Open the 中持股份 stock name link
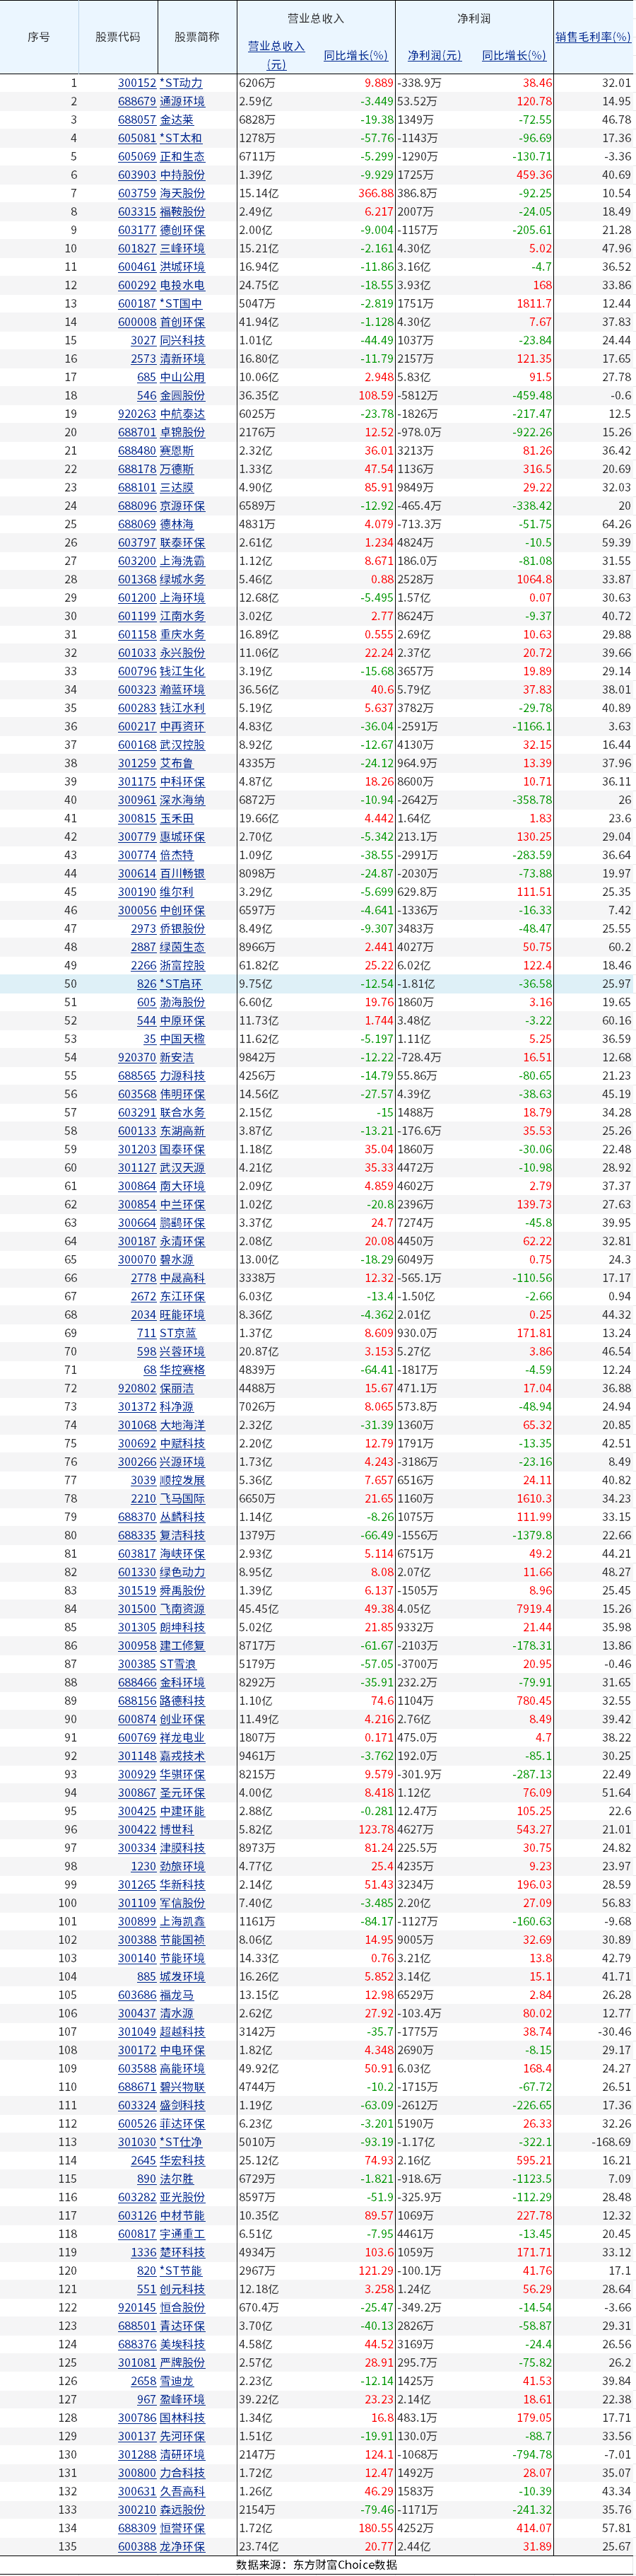The height and width of the screenshot is (2576, 636). 182,175
